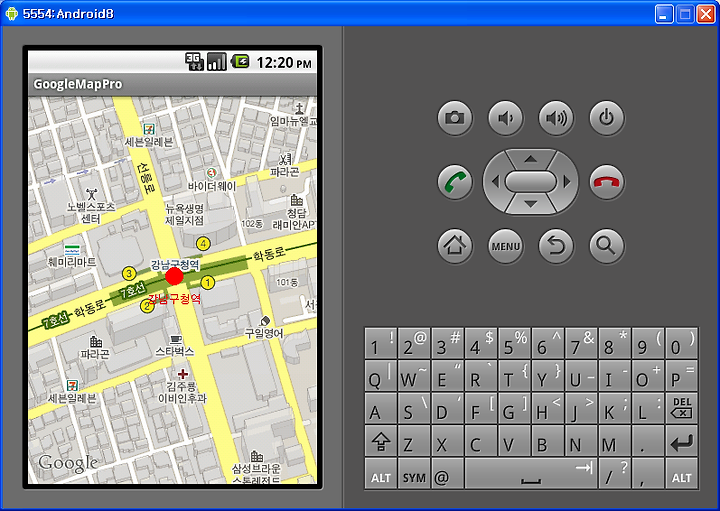
Task: Click the emulator power button
Action: pyautogui.click(x=607, y=118)
